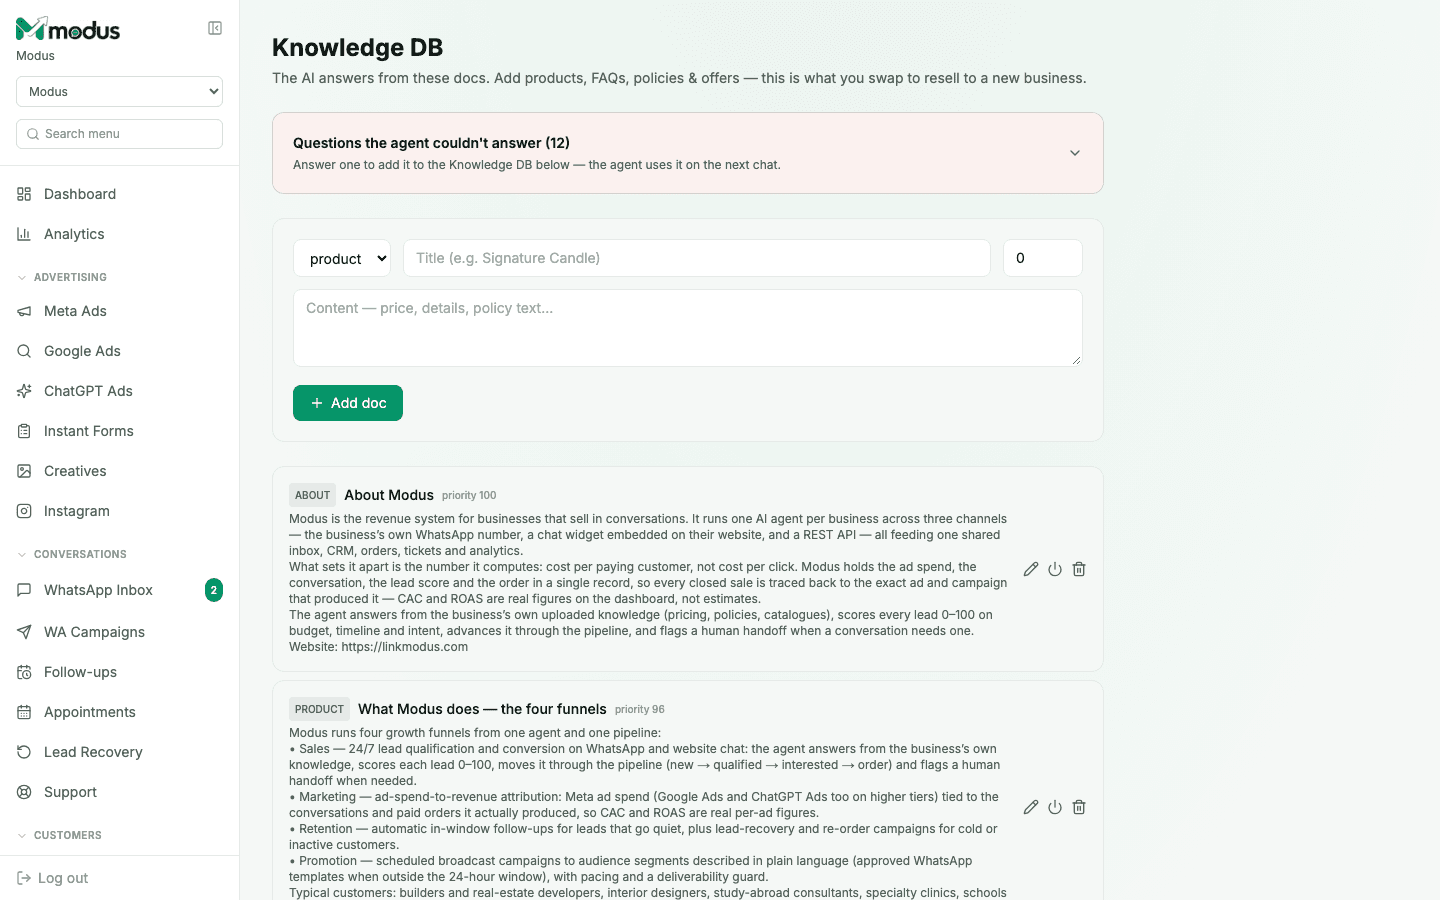Image resolution: width=1440 pixels, height=900 pixels.
Task: Click the Content textarea
Action: pyautogui.click(x=688, y=328)
